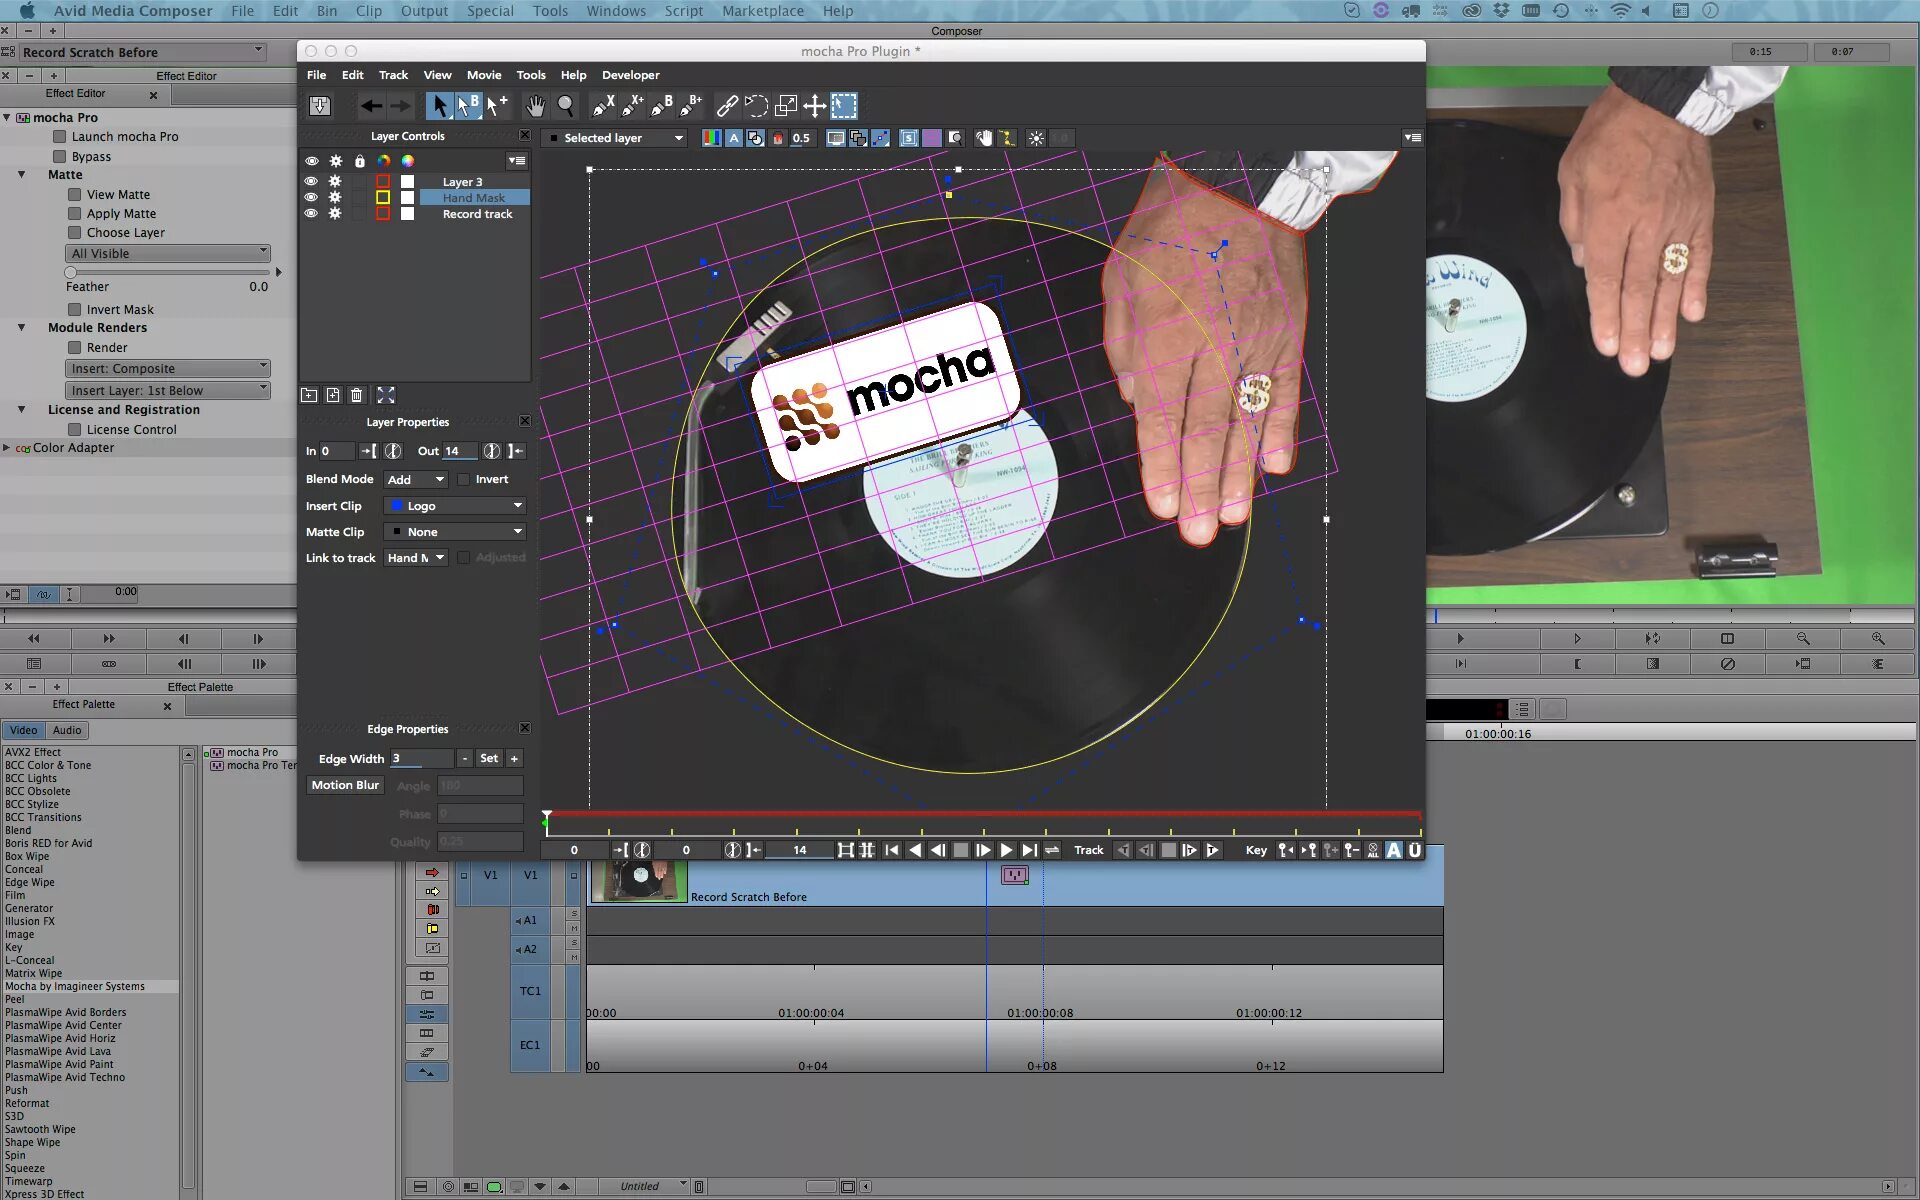
Task: Open the Insert Clip Logo dropdown
Action: (x=455, y=506)
